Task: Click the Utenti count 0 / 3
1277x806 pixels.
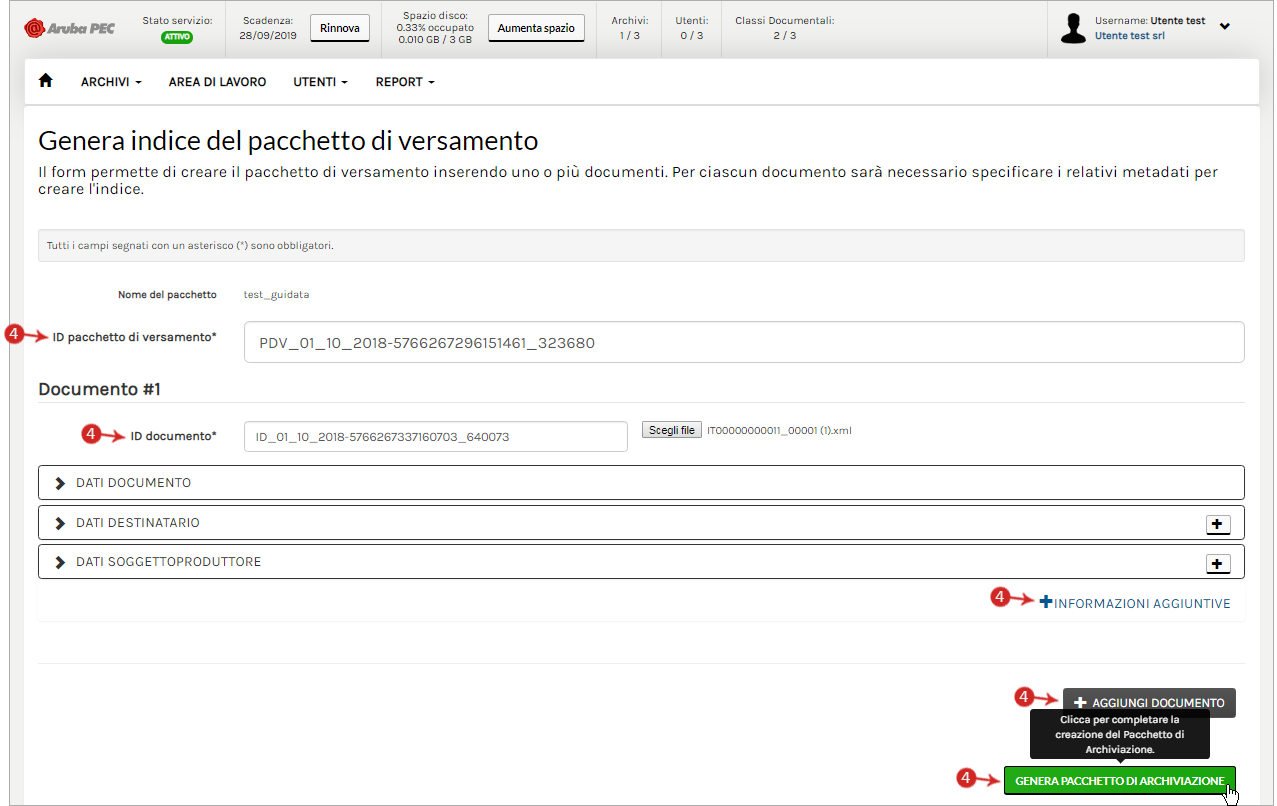Action: [692, 35]
